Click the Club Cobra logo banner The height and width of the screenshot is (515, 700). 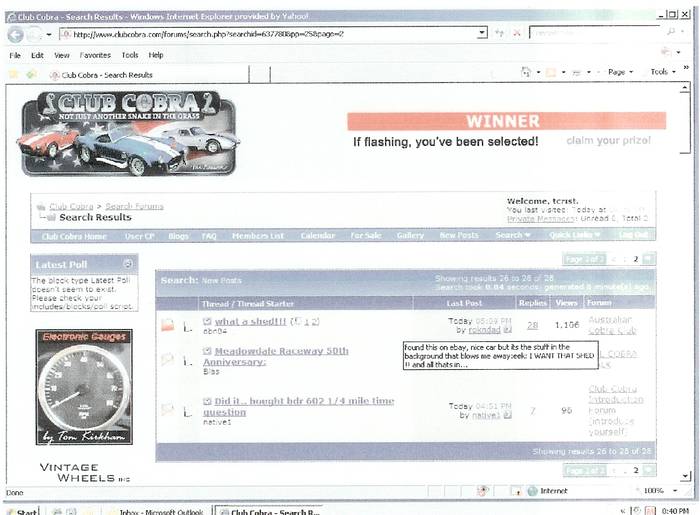point(127,133)
